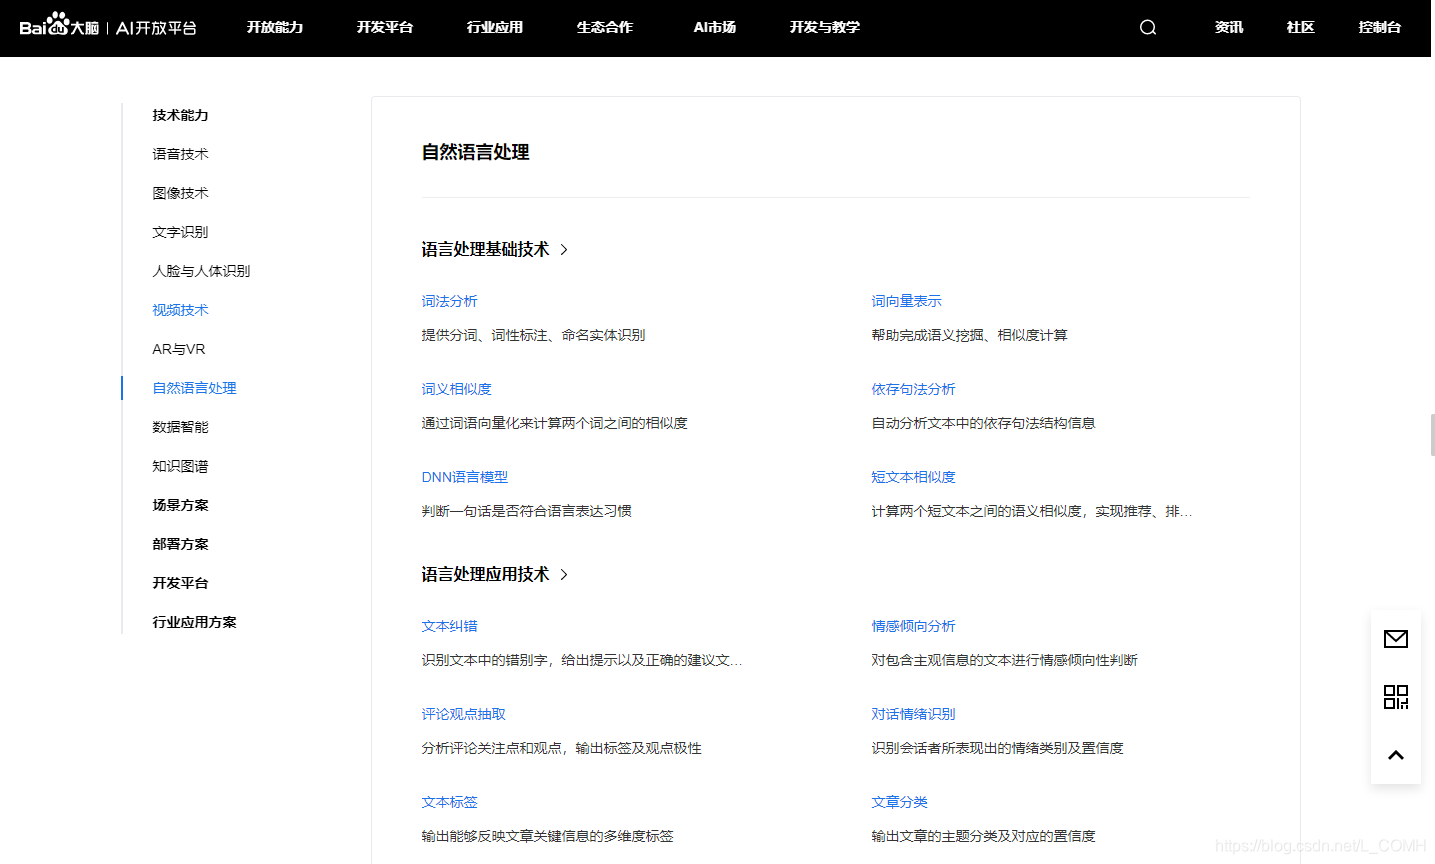Select 行业应用方案 in sidebar
The image size is (1435, 864).
195,622
